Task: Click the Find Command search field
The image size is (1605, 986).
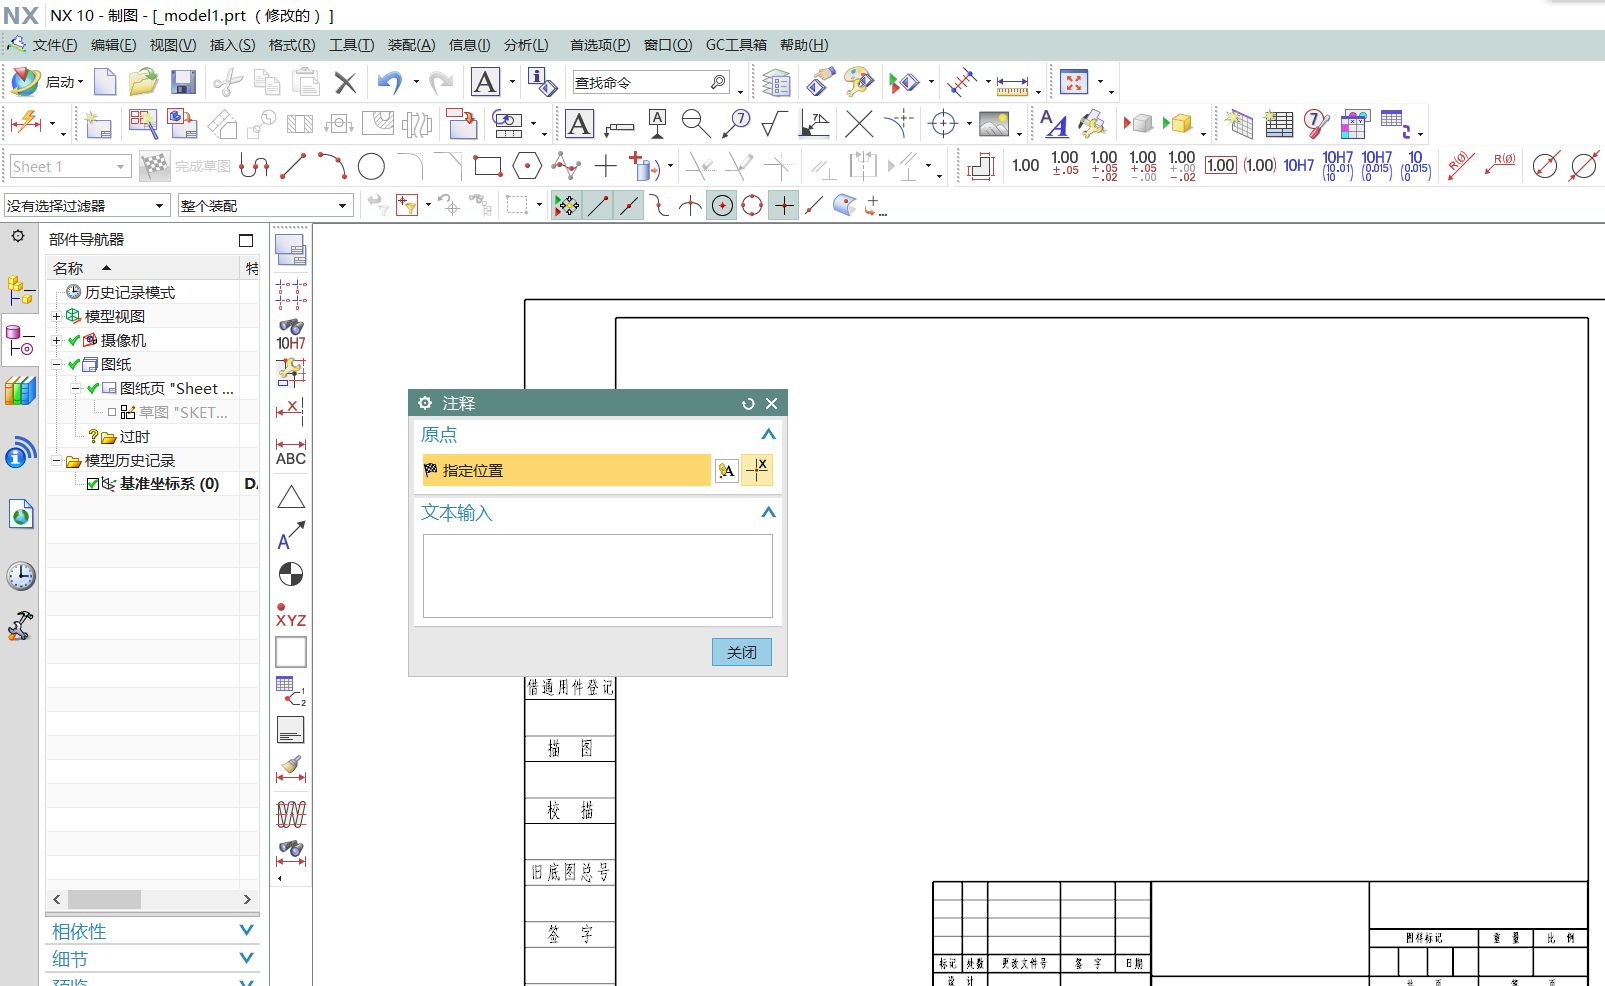Action: (x=651, y=82)
